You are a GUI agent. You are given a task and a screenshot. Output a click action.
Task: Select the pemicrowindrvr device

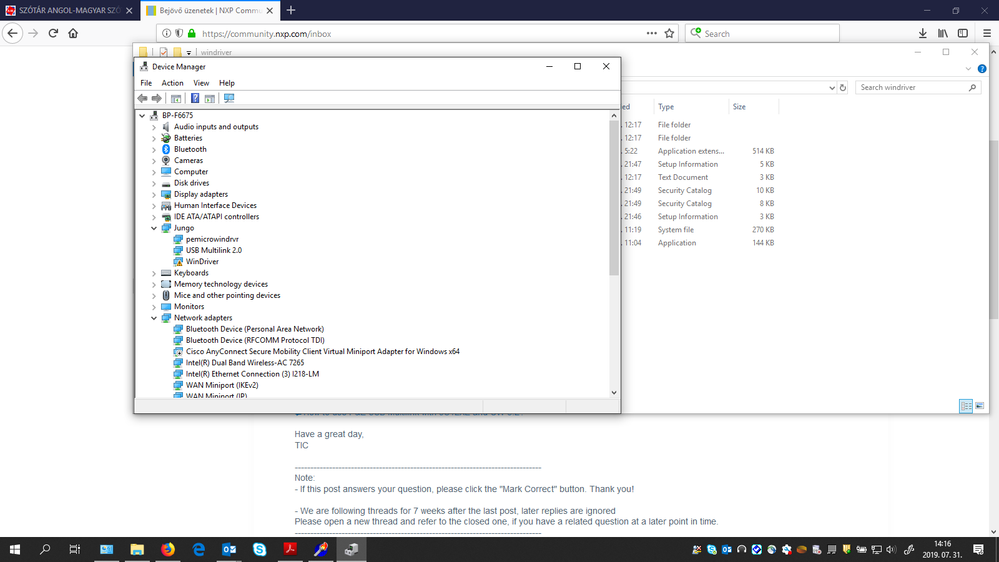click(212, 239)
